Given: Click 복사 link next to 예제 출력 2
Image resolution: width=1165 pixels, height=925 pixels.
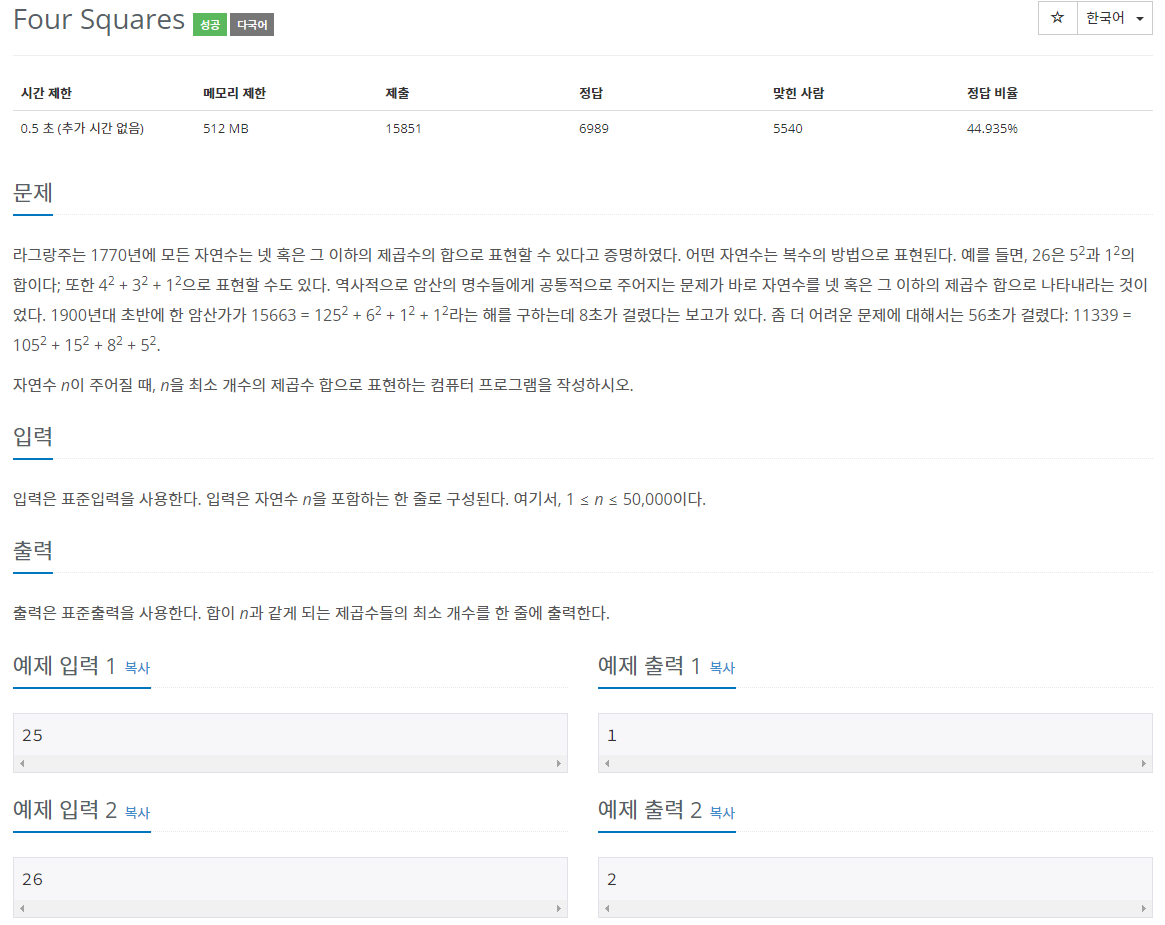Looking at the screenshot, I should (722, 813).
